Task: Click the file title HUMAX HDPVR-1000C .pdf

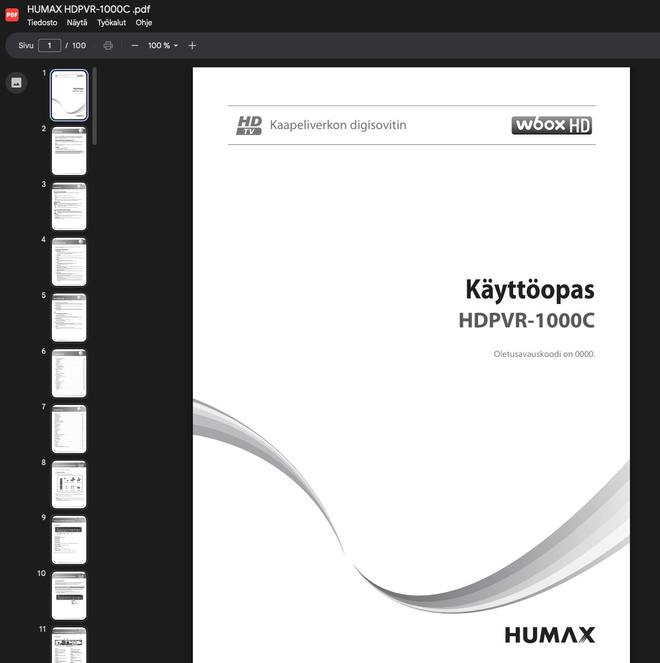Action: coord(88,9)
